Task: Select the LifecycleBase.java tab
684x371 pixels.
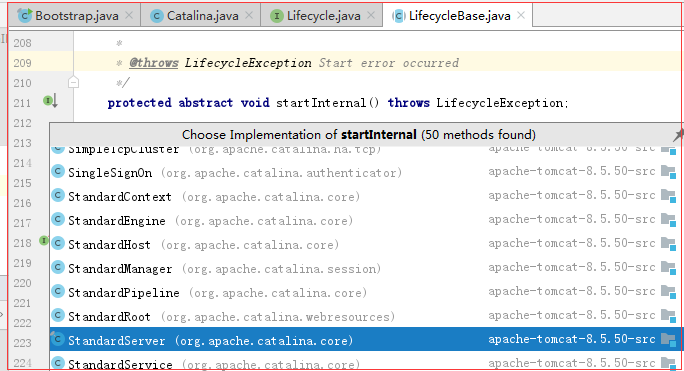Action: [458, 16]
